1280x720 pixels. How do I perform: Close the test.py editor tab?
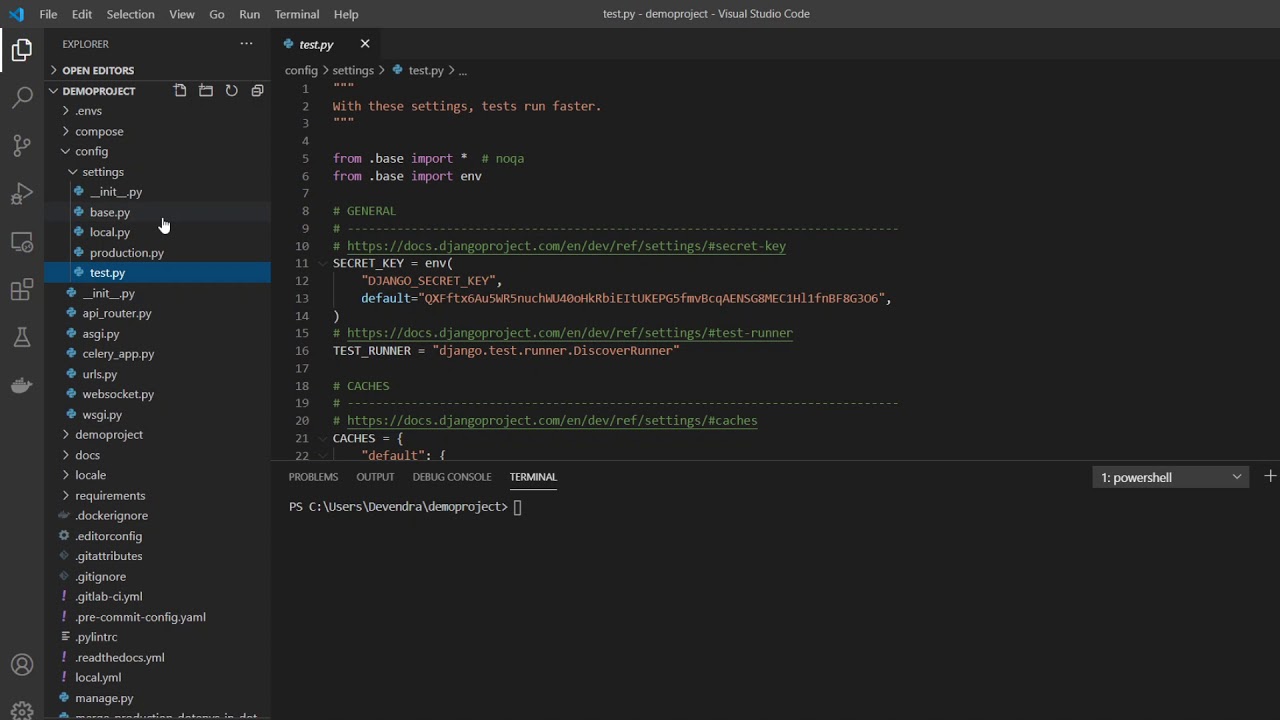tap(365, 44)
